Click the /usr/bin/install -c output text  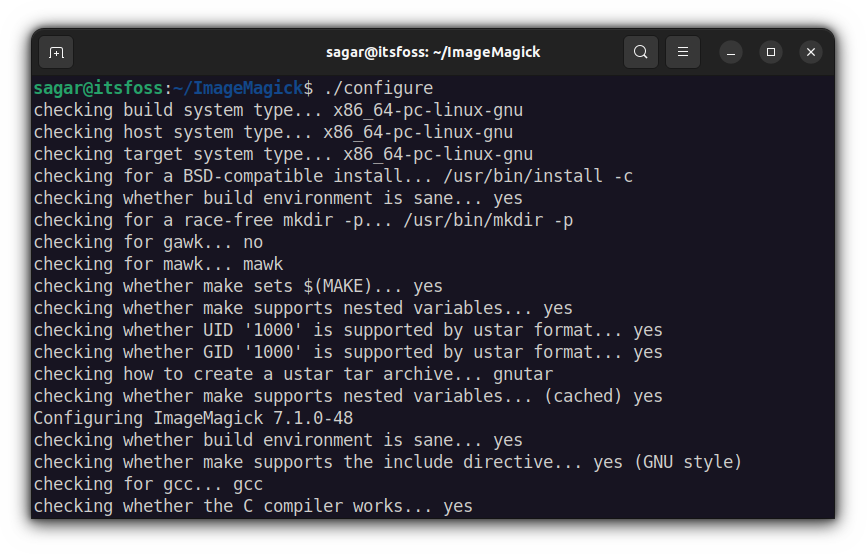(537, 176)
